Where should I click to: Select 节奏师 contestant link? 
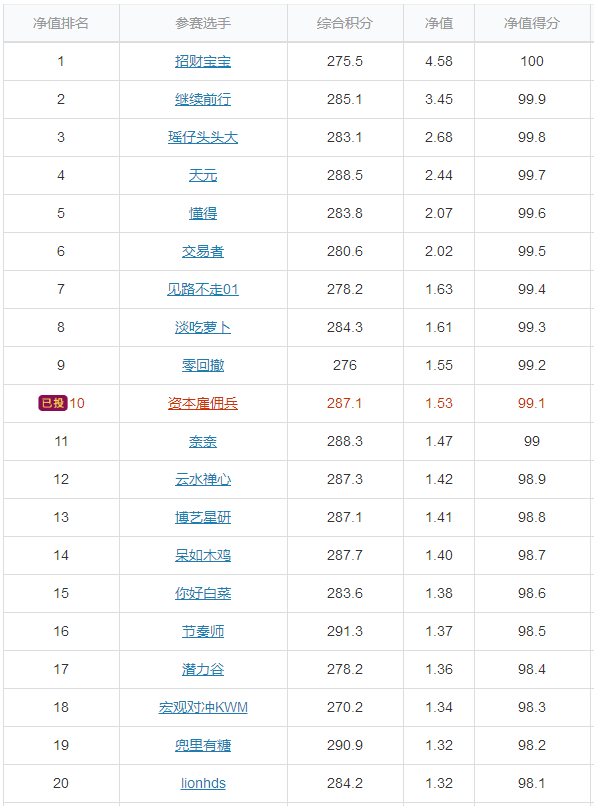[x=203, y=631]
